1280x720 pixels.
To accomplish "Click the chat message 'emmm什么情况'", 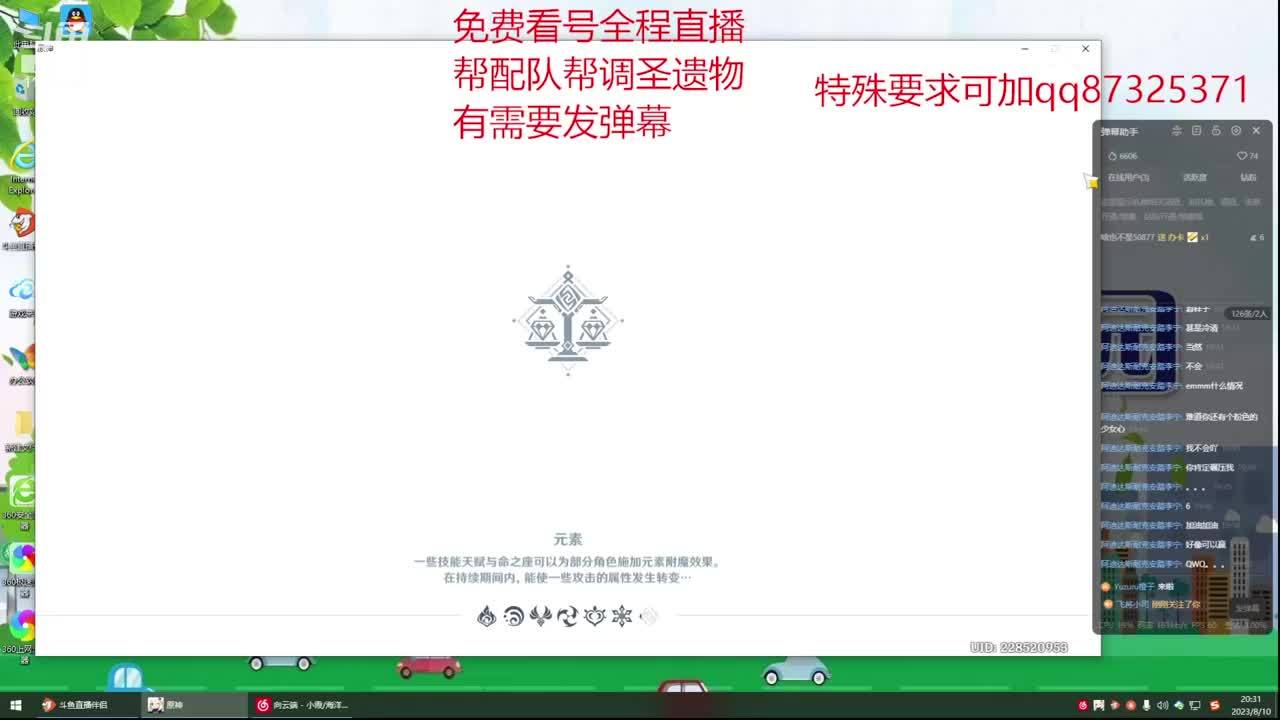I will (x=1214, y=386).
